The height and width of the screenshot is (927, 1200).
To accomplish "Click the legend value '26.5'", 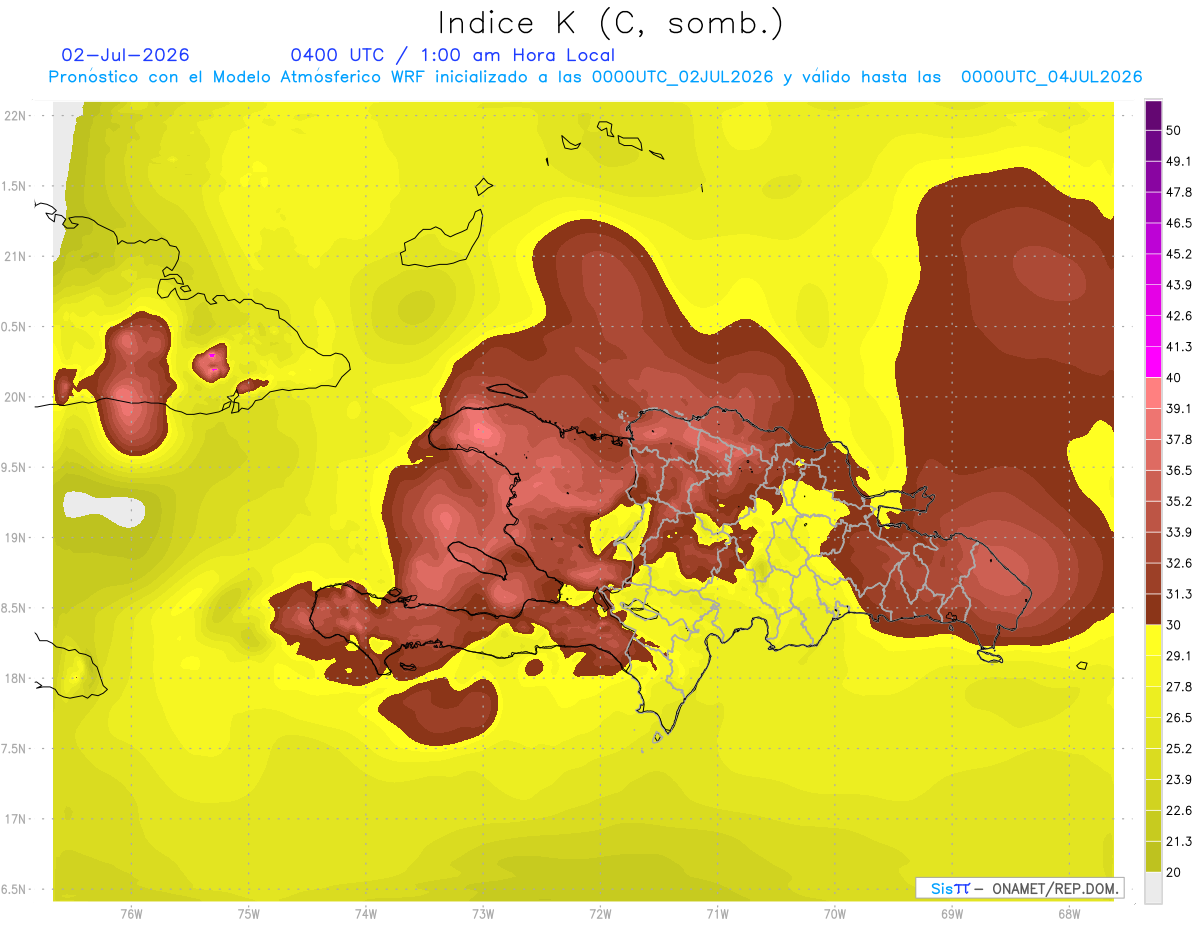I will [1179, 717].
